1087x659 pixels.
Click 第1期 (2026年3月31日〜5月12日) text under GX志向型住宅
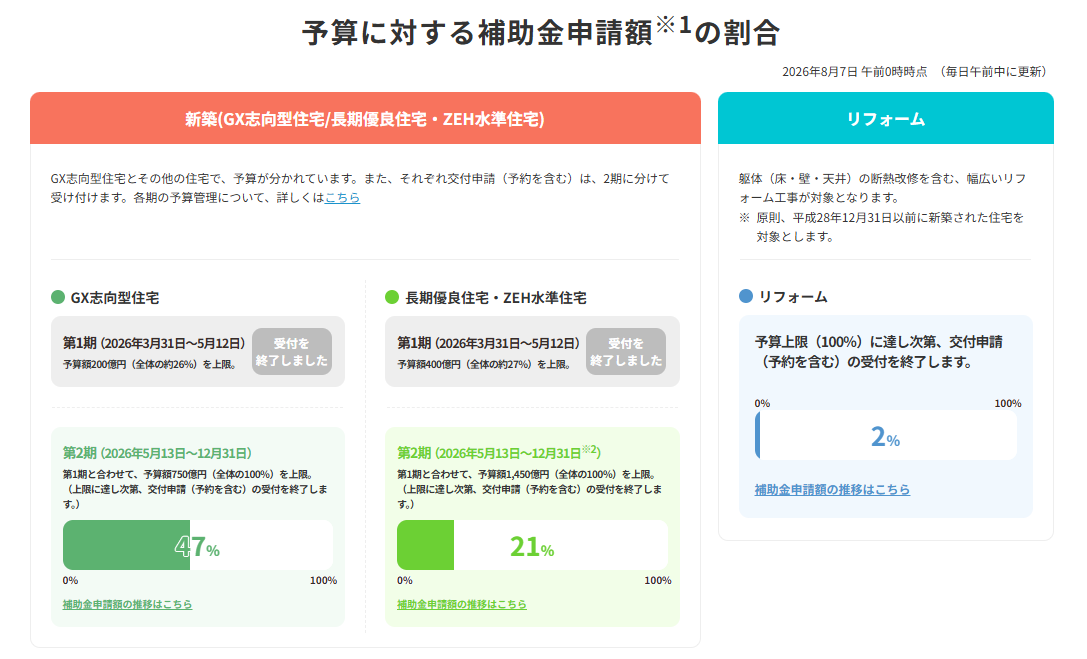point(154,343)
